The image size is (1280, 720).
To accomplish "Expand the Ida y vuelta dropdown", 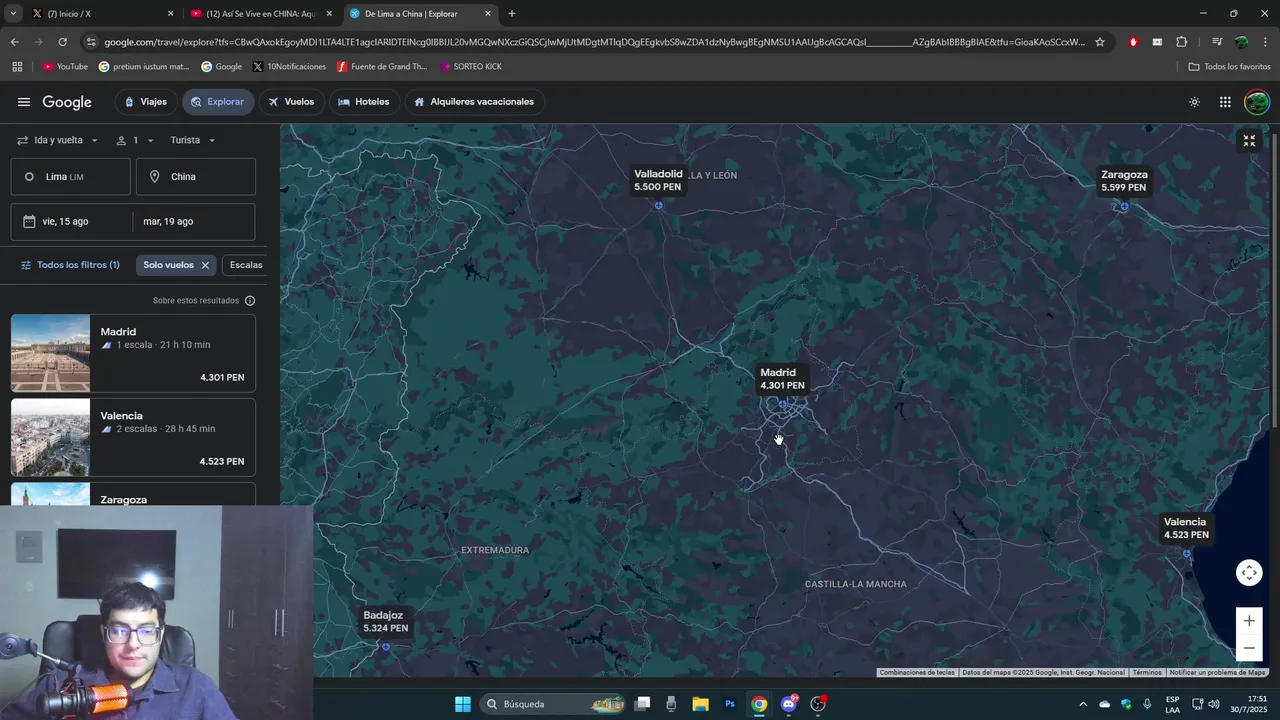I will [x=59, y=140].
